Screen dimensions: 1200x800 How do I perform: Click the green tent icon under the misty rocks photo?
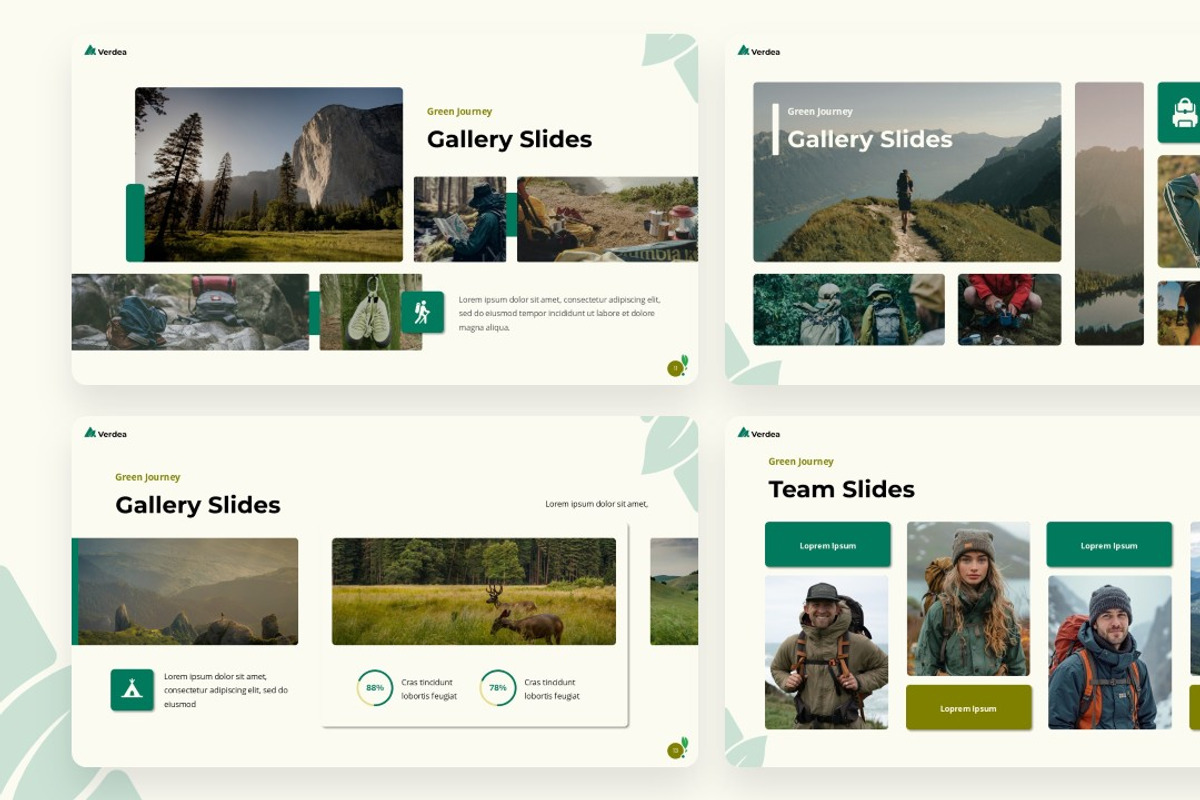point(132,690)
